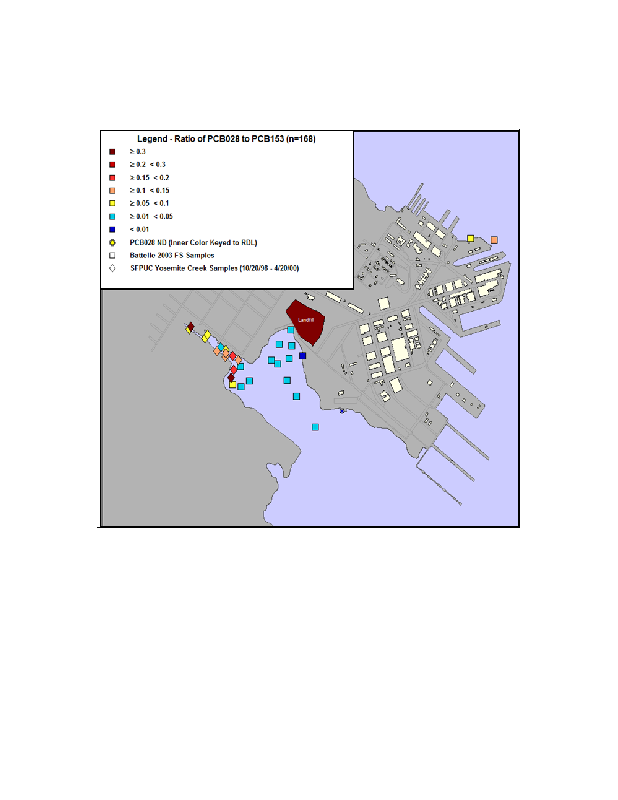Select the SFPUC Yosemite Creek diamond legend symbol
Viewport: 618px width, 800px height.
point(112,268)
